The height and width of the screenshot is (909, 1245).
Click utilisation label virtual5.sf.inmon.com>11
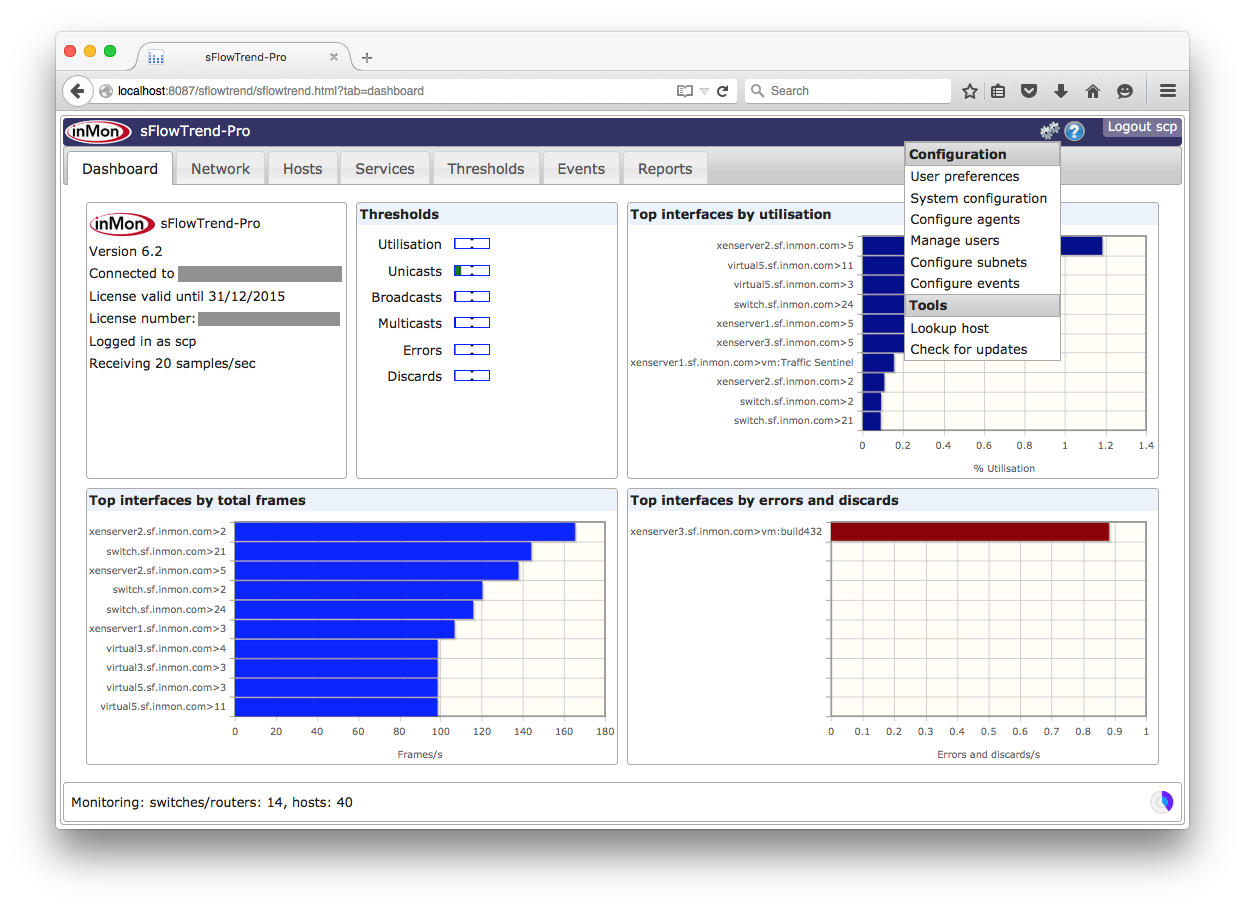(791, 265)
